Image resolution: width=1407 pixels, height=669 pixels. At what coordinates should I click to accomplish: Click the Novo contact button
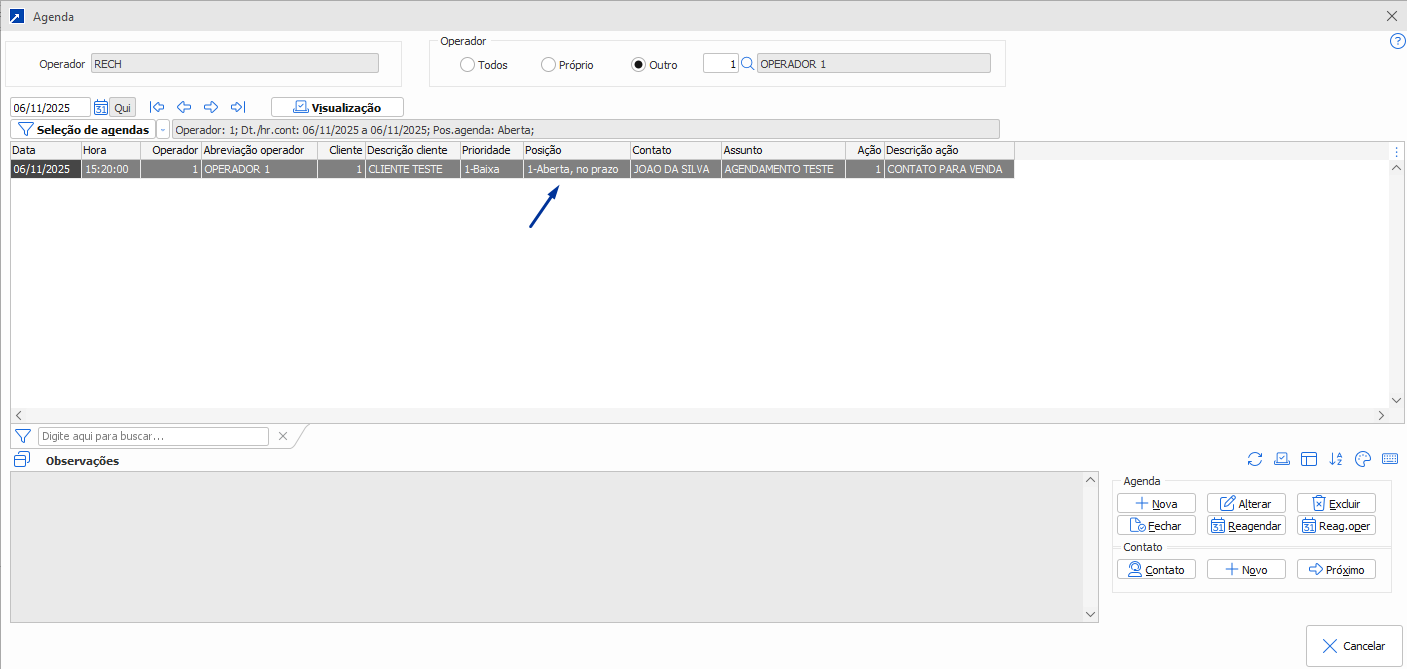pos(1246,569)
